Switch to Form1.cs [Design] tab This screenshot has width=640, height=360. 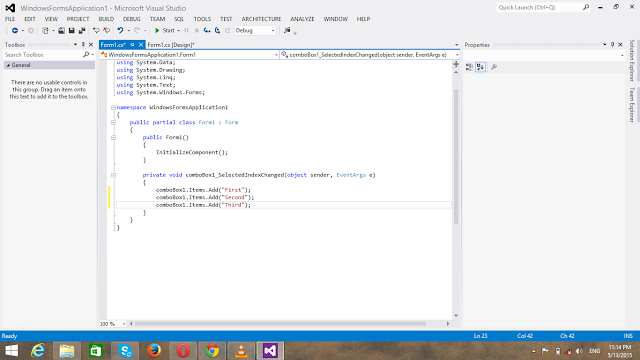171,45
